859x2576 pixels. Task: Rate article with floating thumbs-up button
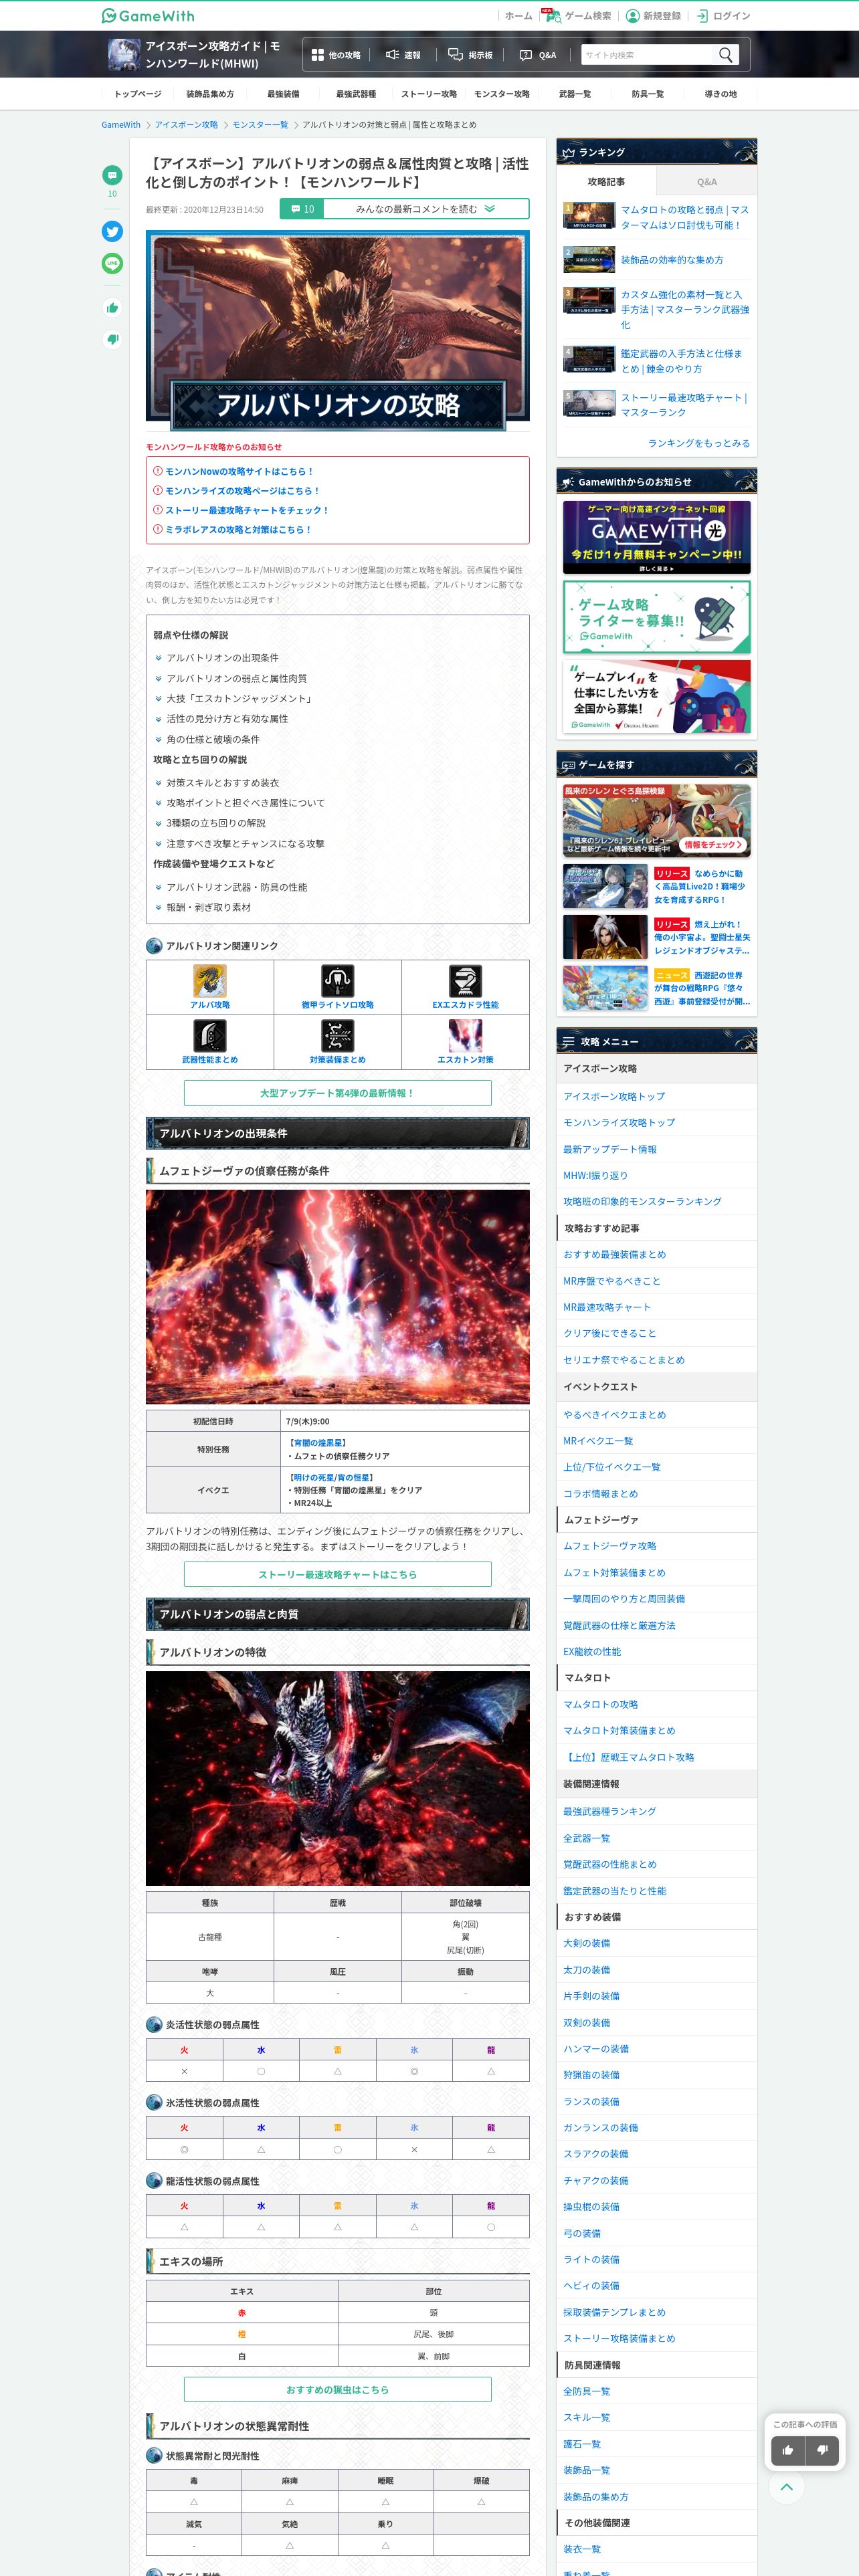[788, 2450]
